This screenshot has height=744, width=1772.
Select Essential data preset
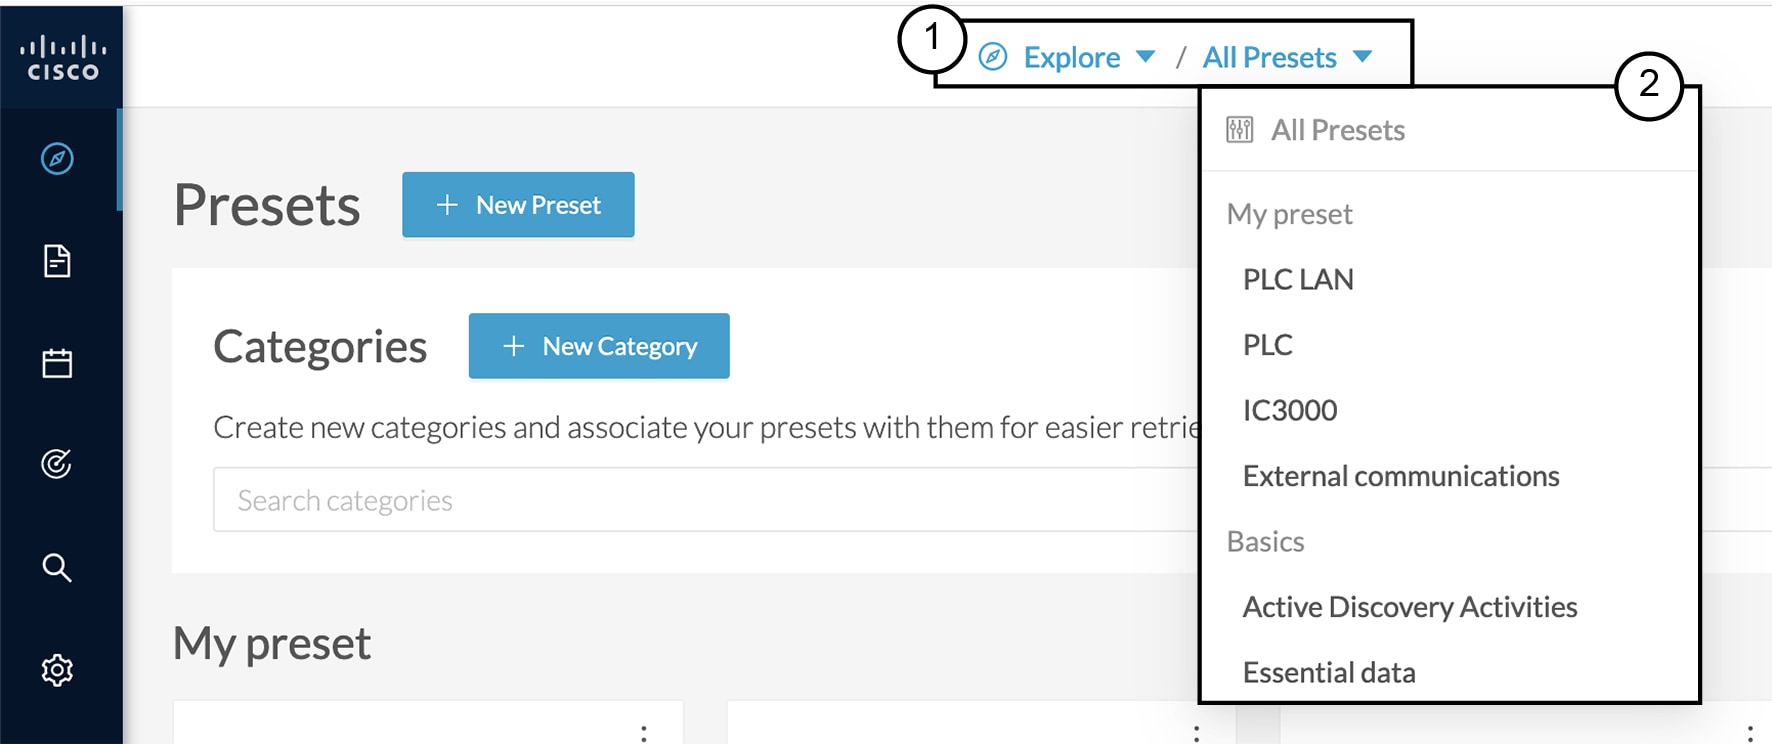(1329, 672)
